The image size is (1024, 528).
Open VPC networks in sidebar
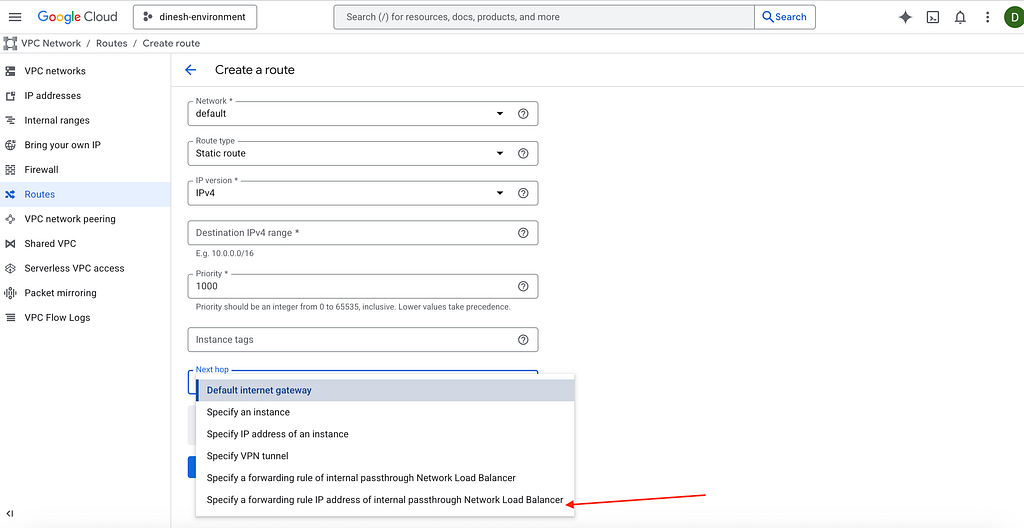click(55, 71)
